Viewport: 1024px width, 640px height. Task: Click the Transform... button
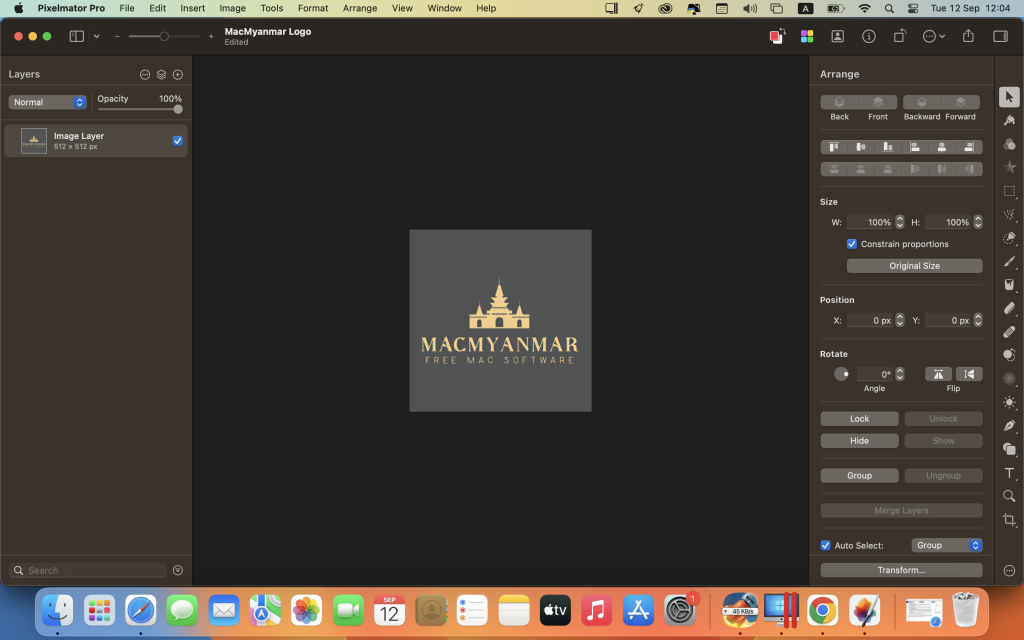coord(901,570)
